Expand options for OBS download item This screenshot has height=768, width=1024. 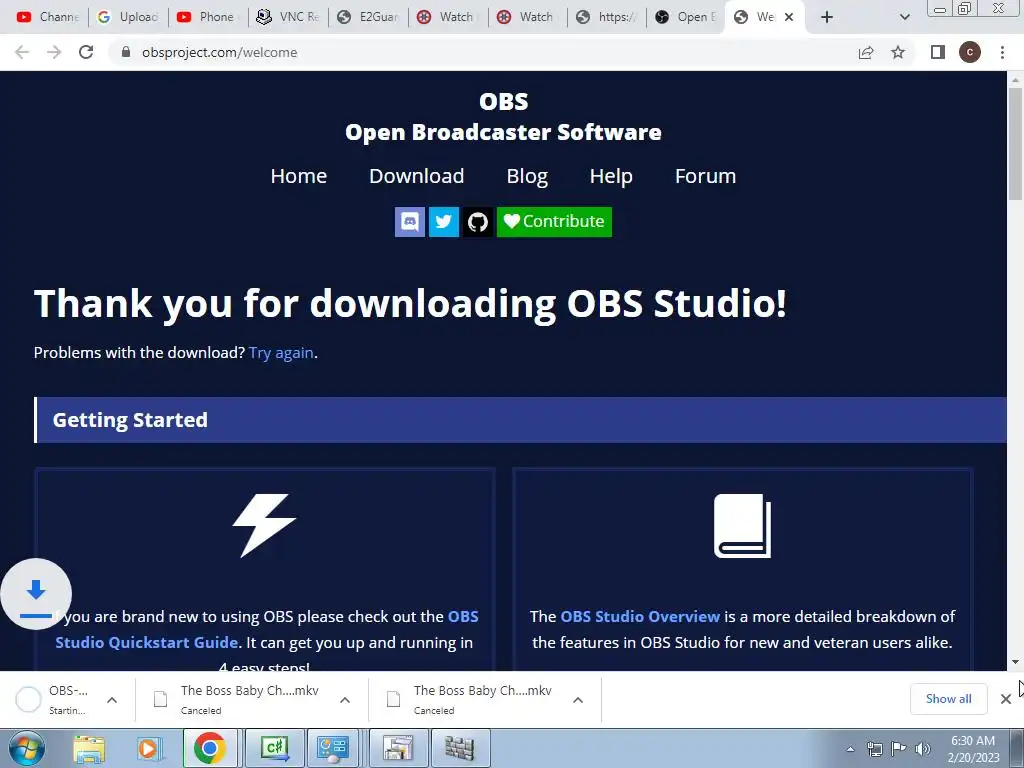[112, 700]
